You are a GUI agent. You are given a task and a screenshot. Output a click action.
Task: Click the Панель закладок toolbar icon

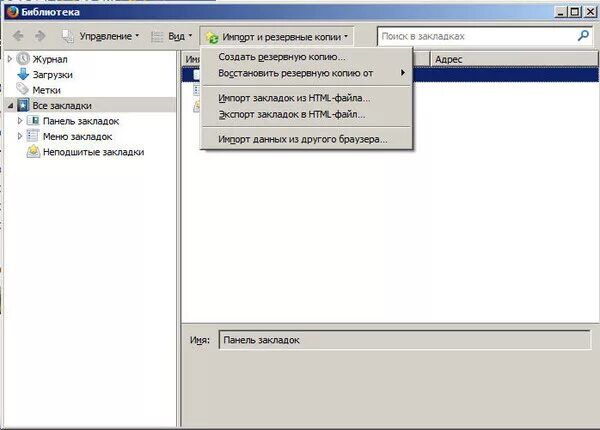(33, 121)
